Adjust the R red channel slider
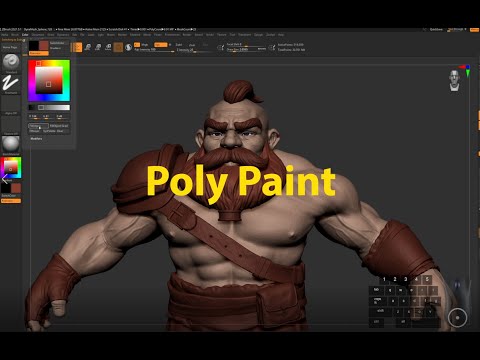The width and height of the screenshot is (480, 360). coord(35,117)
